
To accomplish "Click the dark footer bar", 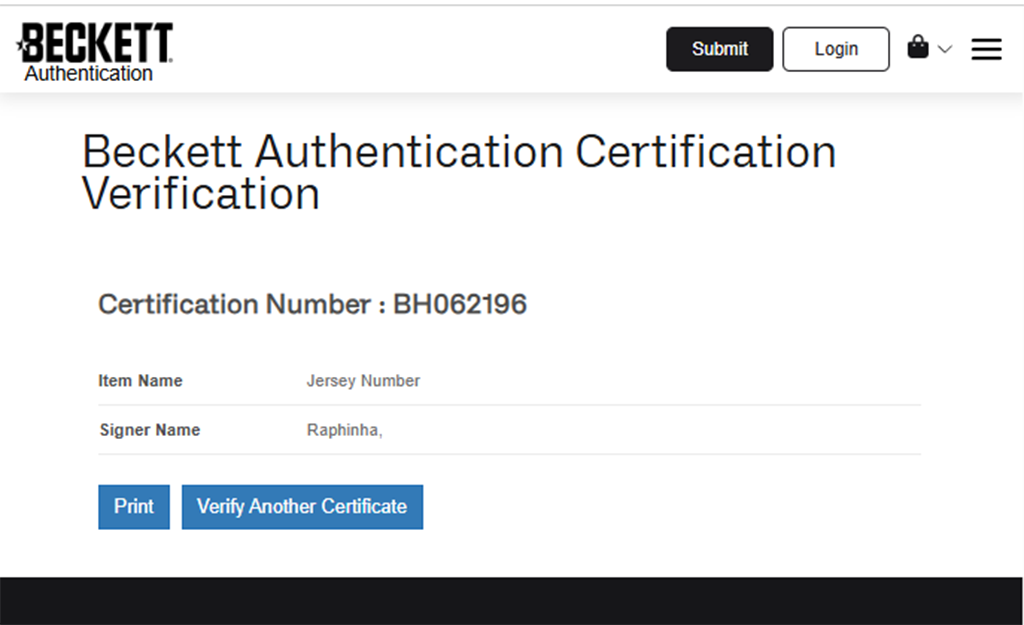I will pyautogui.click(x=512, y=600).
